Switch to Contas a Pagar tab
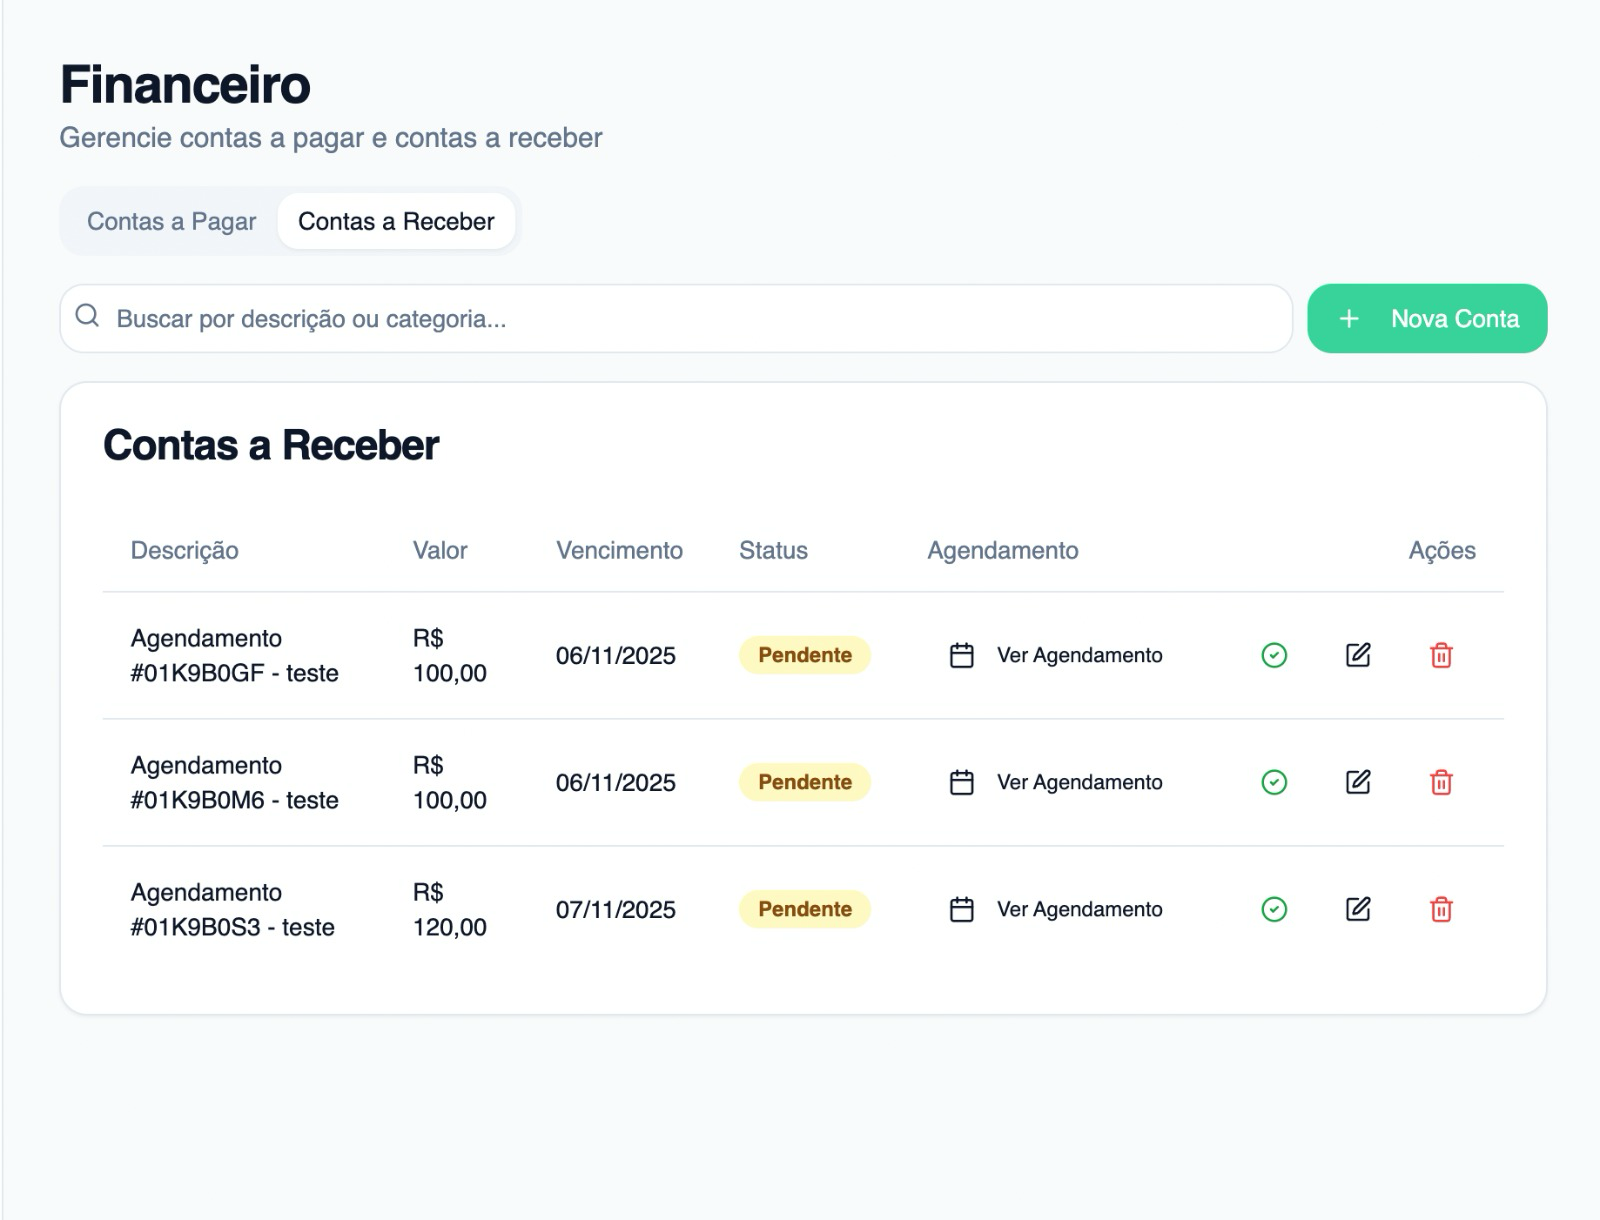 (x=171, y=221)
